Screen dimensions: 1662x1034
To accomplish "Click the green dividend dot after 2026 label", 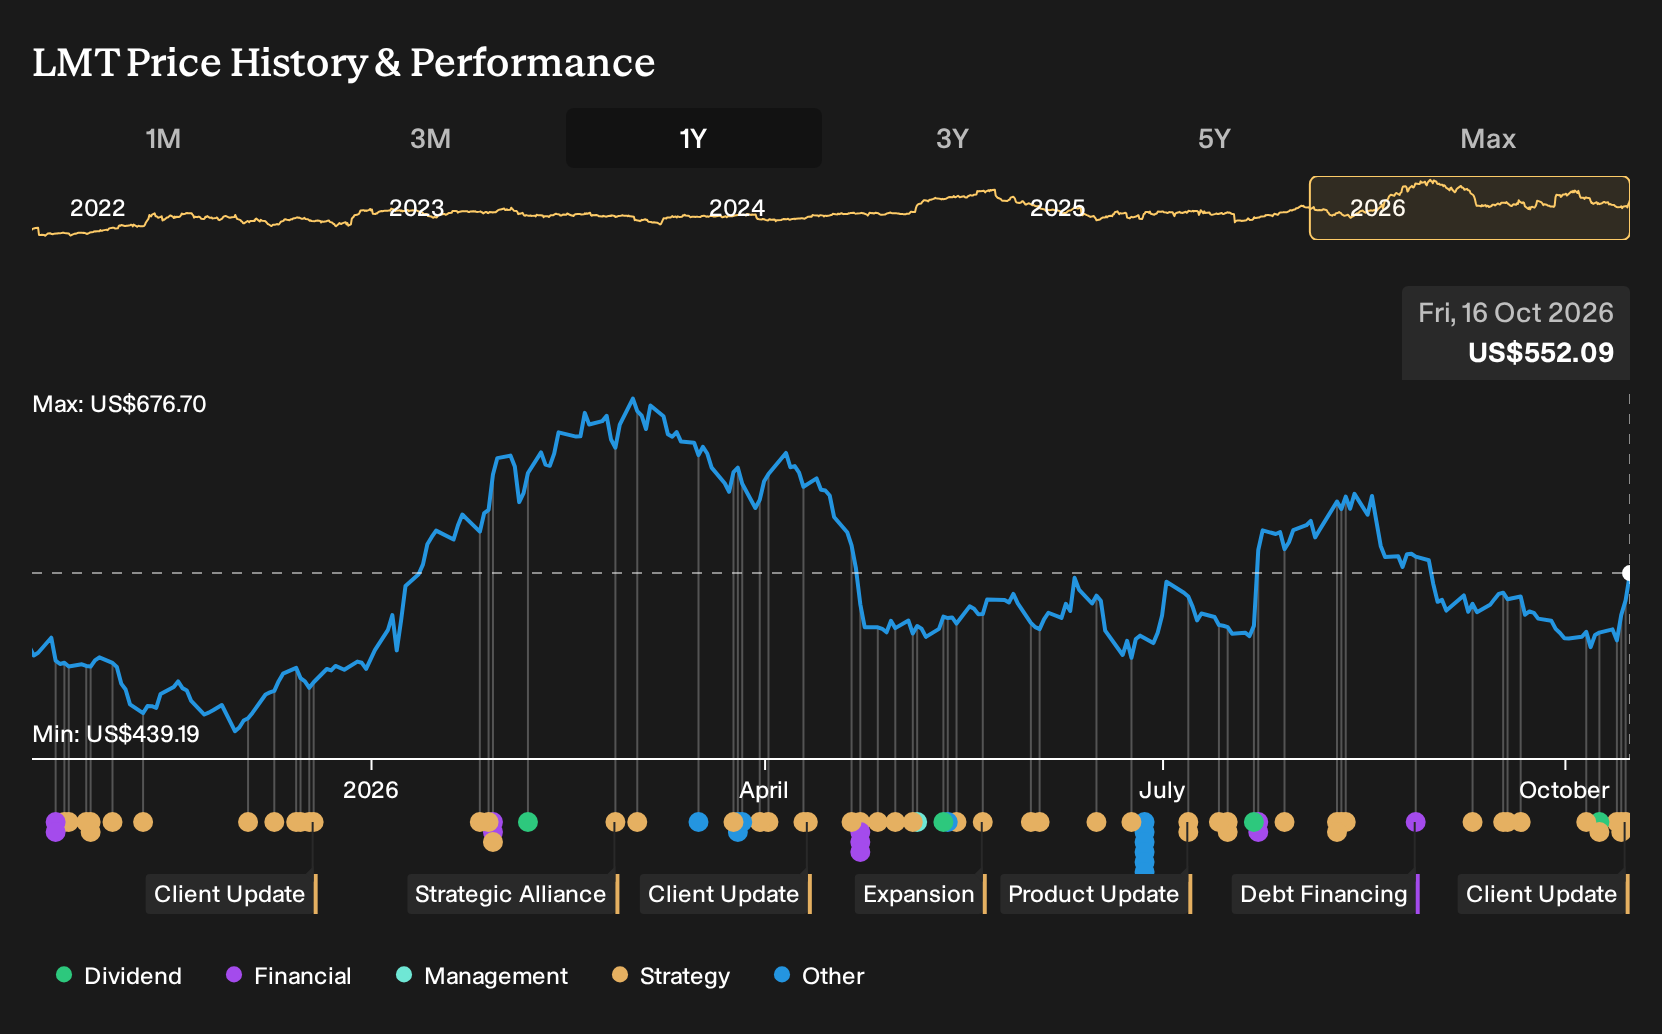I will tap(528, 822).
